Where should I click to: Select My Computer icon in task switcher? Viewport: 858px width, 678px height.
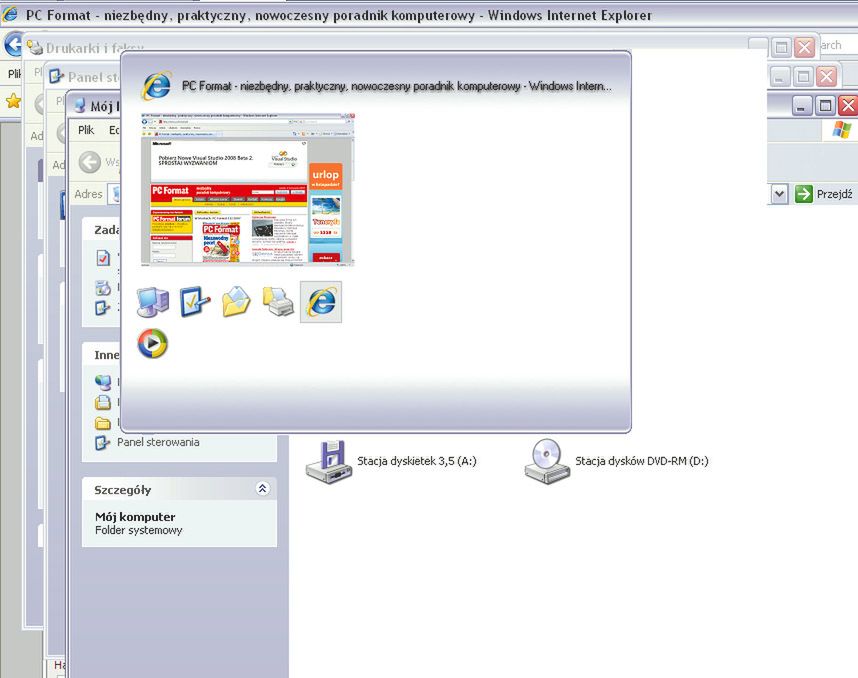(153, 302)
